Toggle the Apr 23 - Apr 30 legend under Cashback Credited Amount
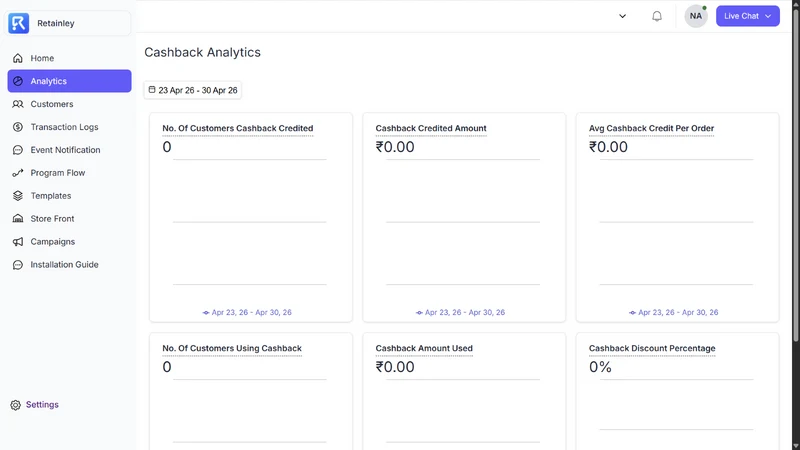Viewport: 800px width, 450px height. [460, 312]
